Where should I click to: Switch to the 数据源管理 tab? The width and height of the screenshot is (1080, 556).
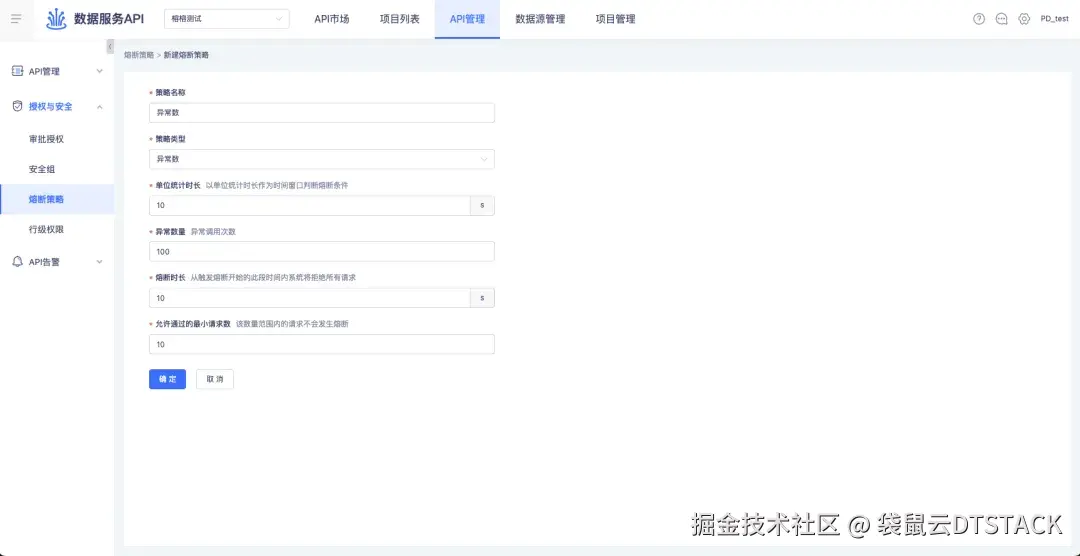pos(540,19)
